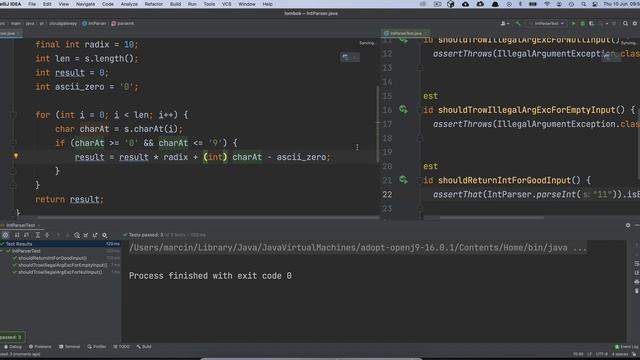Open the VCS menu
The width and height of the screenshot is (640, 360).
click(x=226, y=4)
